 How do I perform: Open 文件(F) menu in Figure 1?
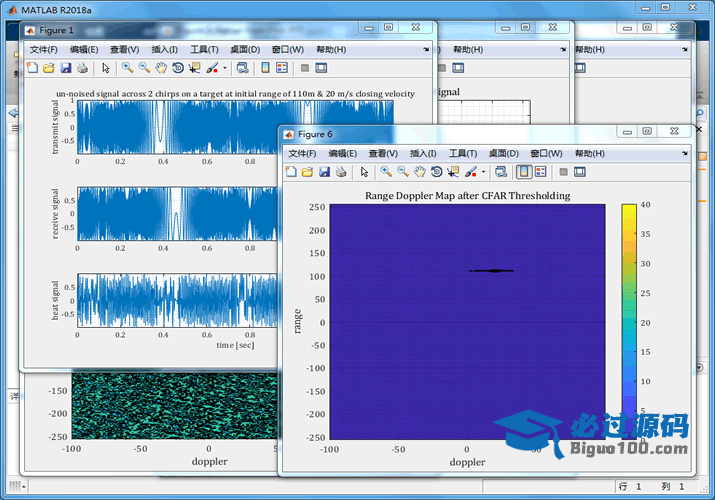click(44, 50)
